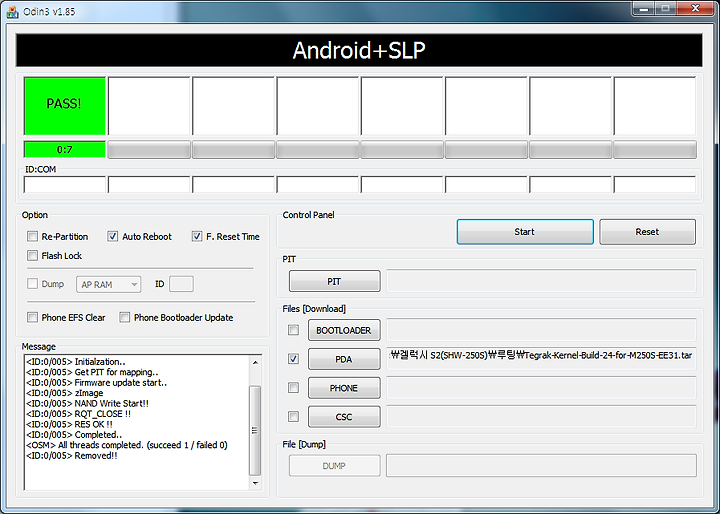The image size is (720, 514).
Task: Close the Odin3 window
Action: click(696, 9)
